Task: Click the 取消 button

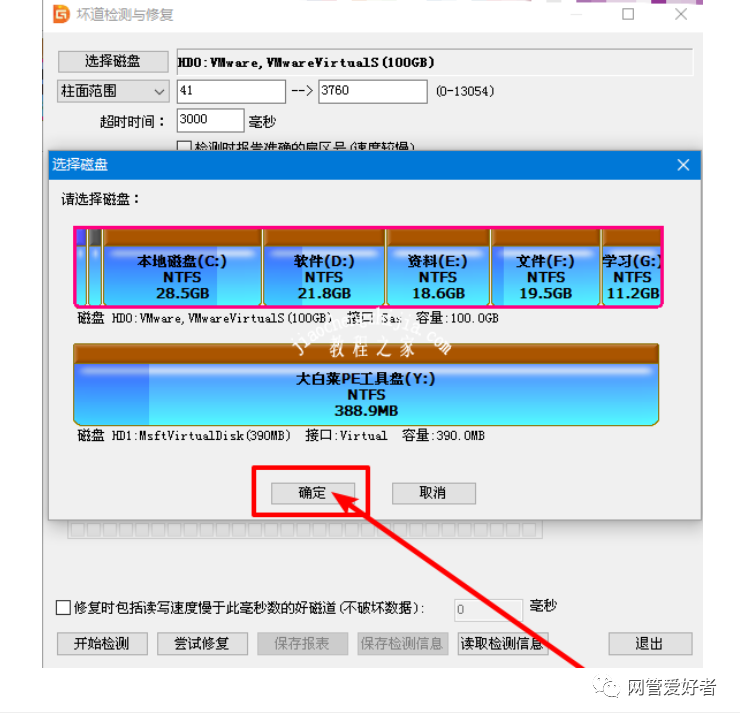Action: [x=434, y=493]
